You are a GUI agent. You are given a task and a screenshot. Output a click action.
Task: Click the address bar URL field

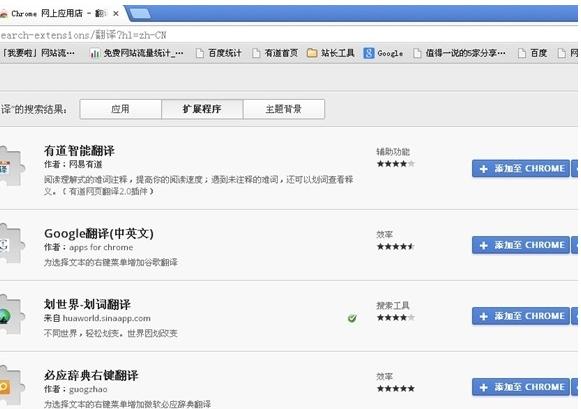(289, 35)
